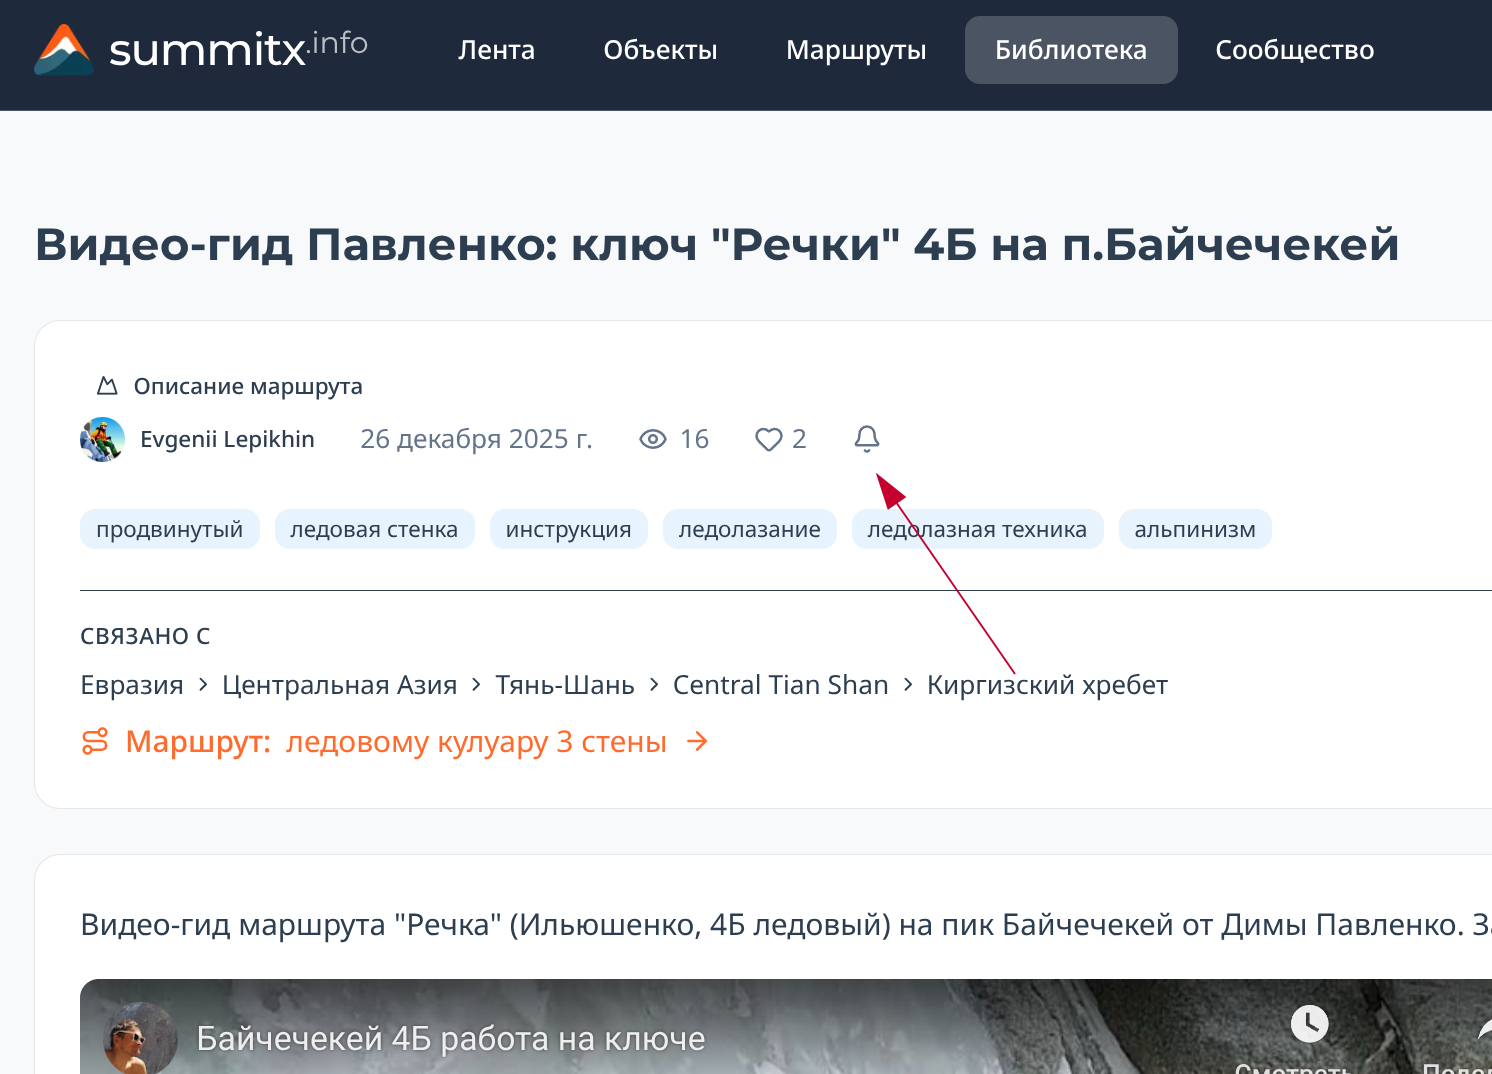Go to the Объекты section

pos(660,50)
